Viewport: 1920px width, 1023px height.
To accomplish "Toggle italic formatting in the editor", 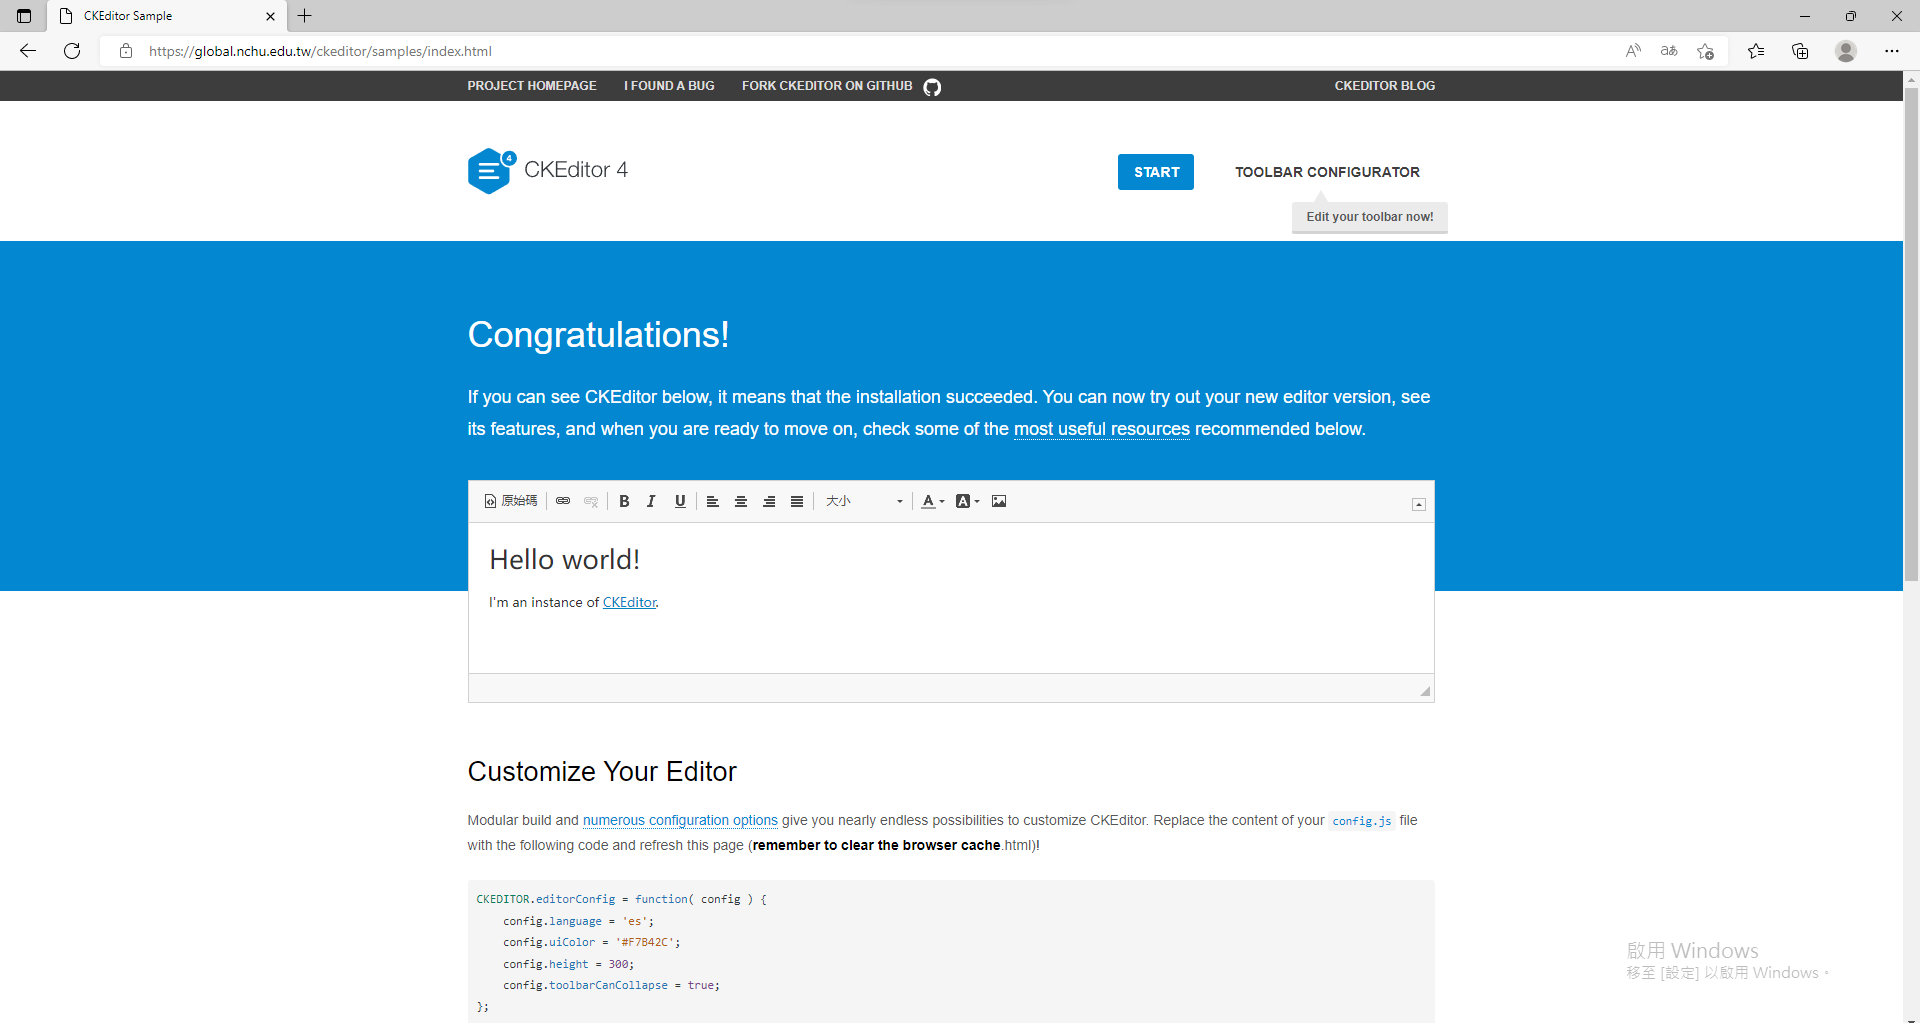I will click(x=651, y=501).
